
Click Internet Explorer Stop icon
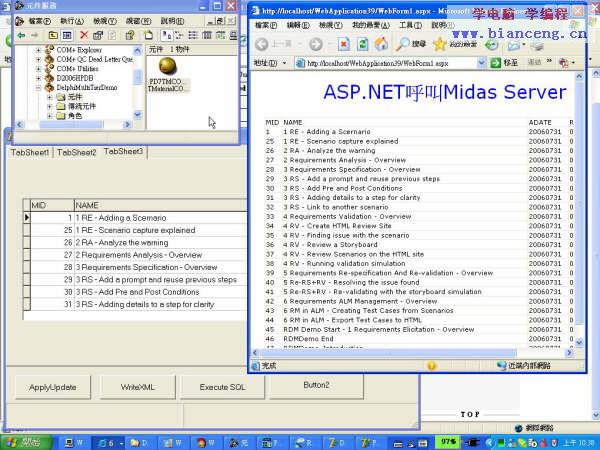pos(344,45)
